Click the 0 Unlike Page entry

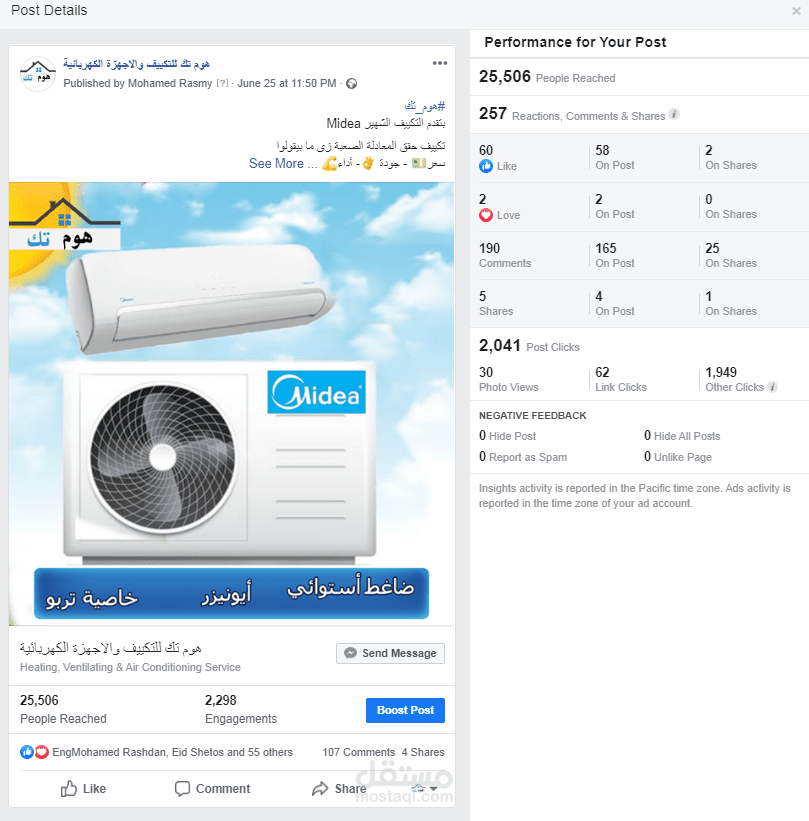click(x=678, y=457)
